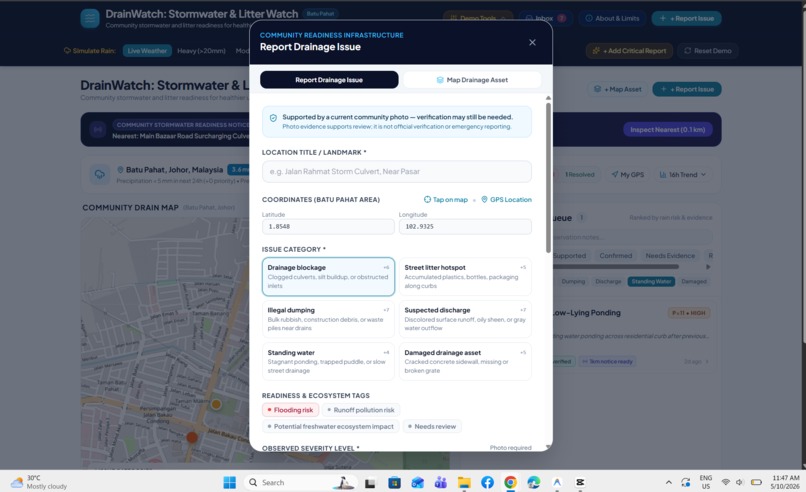Image resolution: width=806 pixels, height=492 pixels.
Task: Select Heavy (>20mm) rain simulation
Action: pyautogui.click(x=201, y=50)
